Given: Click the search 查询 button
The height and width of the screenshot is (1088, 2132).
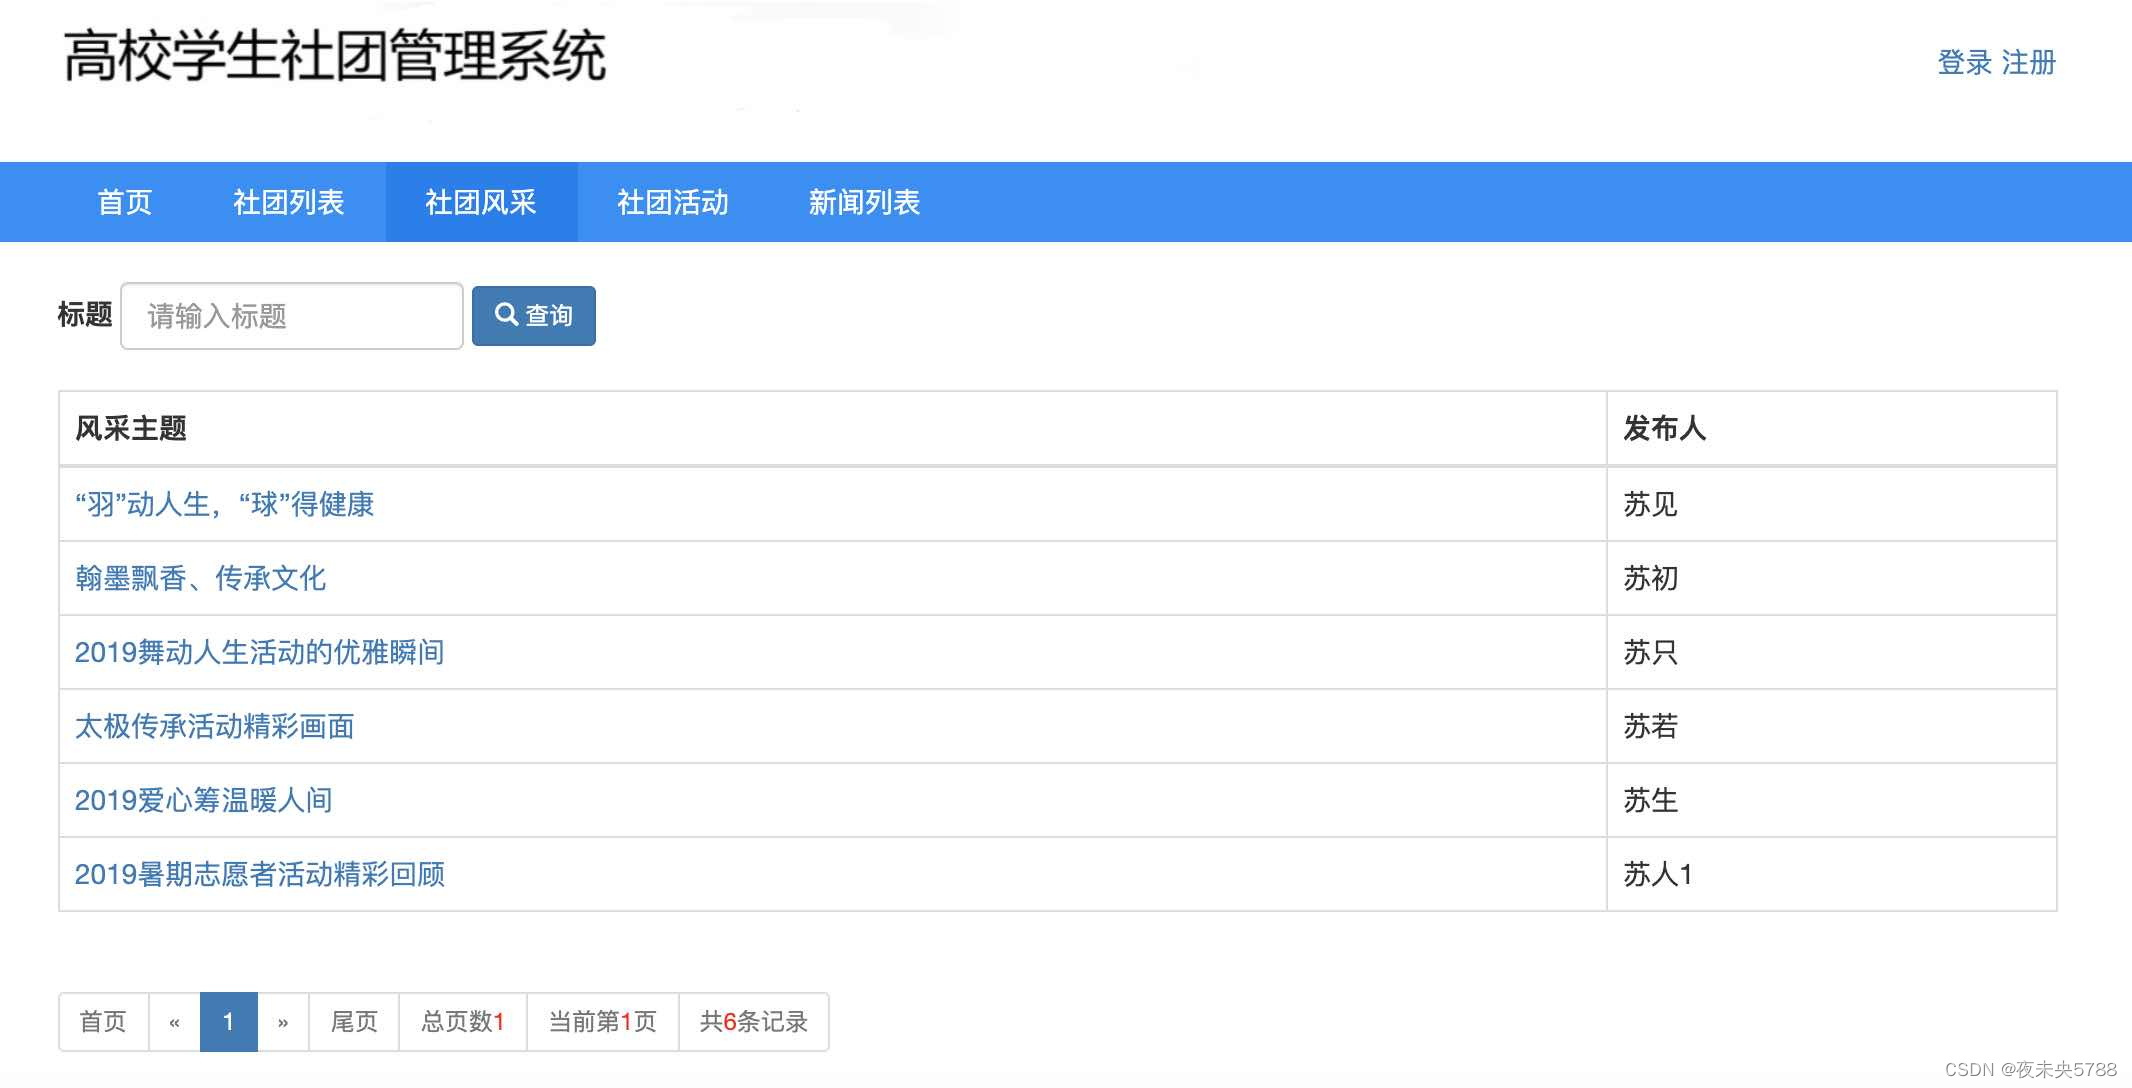Looking at the screenshot, I should pos(533,316).
